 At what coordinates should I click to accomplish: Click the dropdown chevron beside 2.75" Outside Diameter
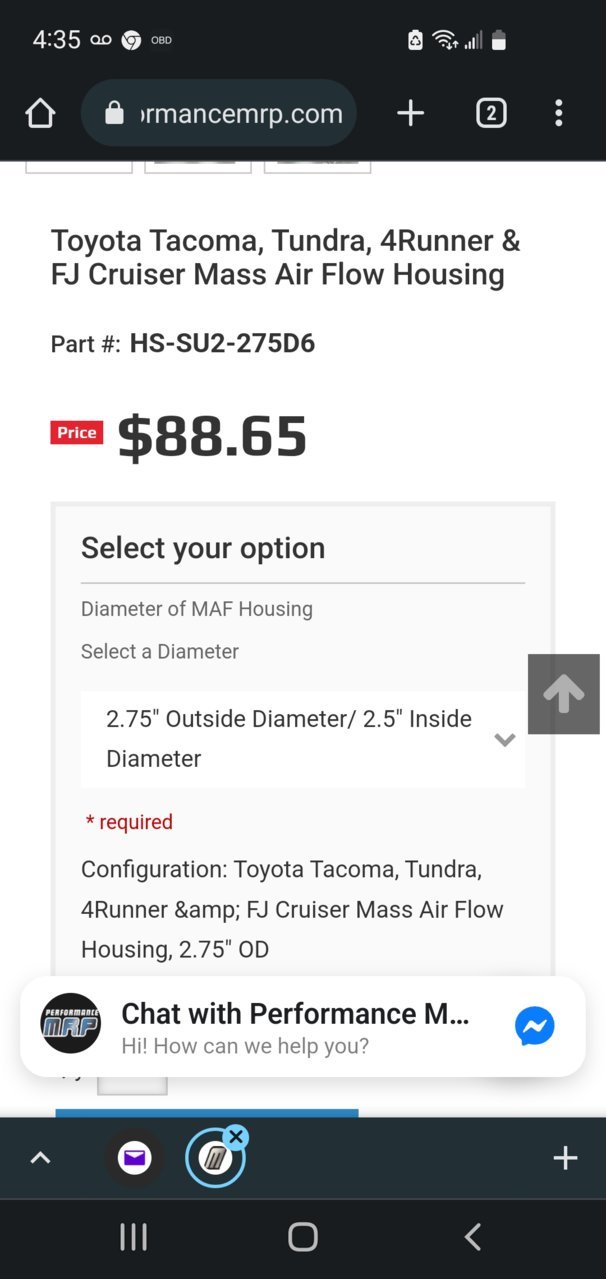pyautogui.click(x=505, y=740)
